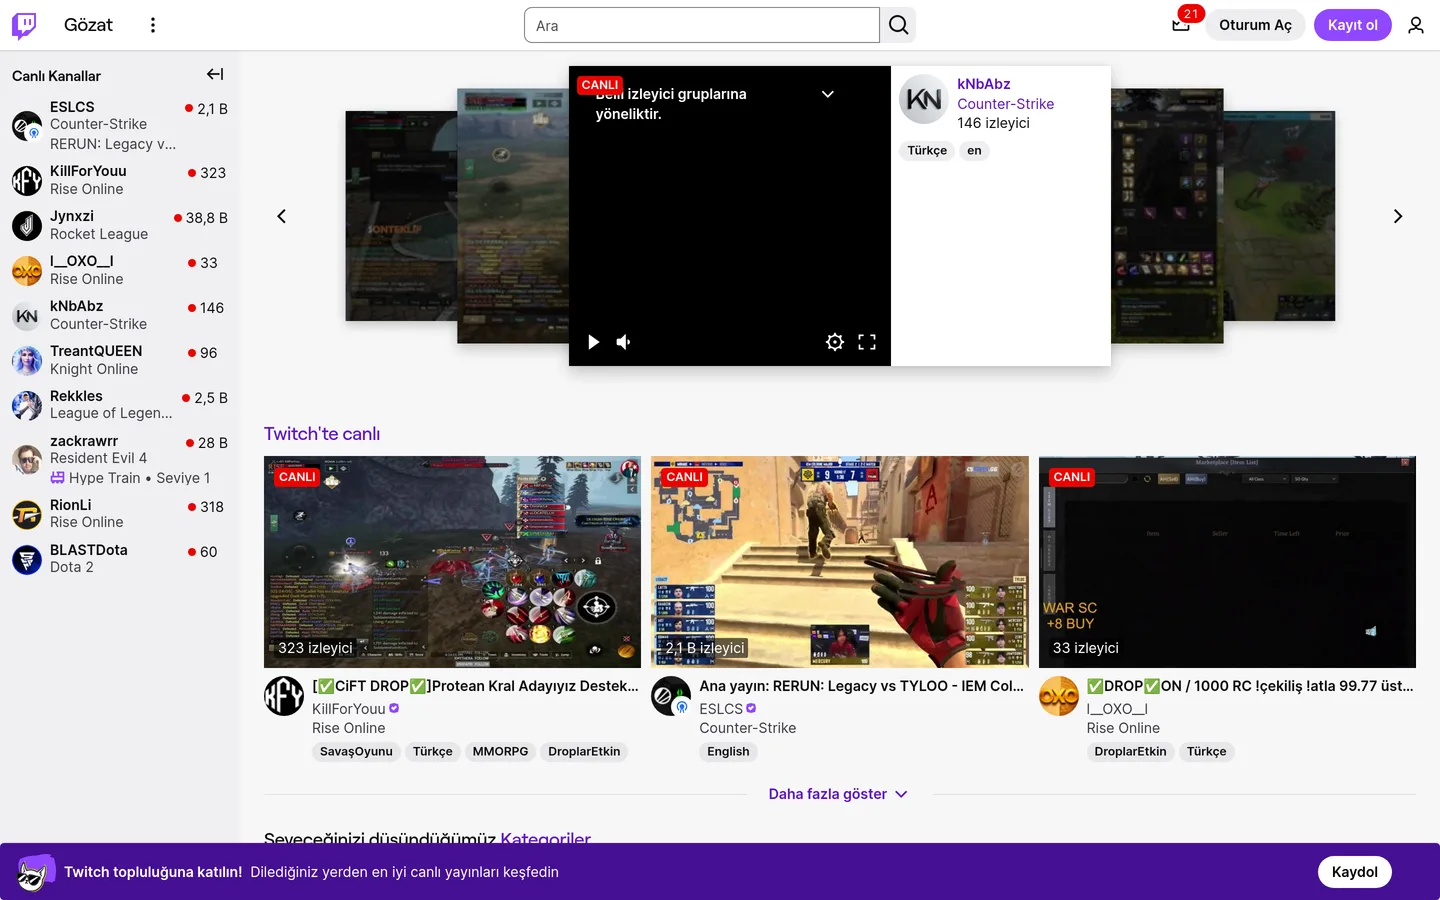The width and height of the screenshot is (1440, 900).
Task: Open the I_OXO_I stream thumbnail
Action: 1227,562
